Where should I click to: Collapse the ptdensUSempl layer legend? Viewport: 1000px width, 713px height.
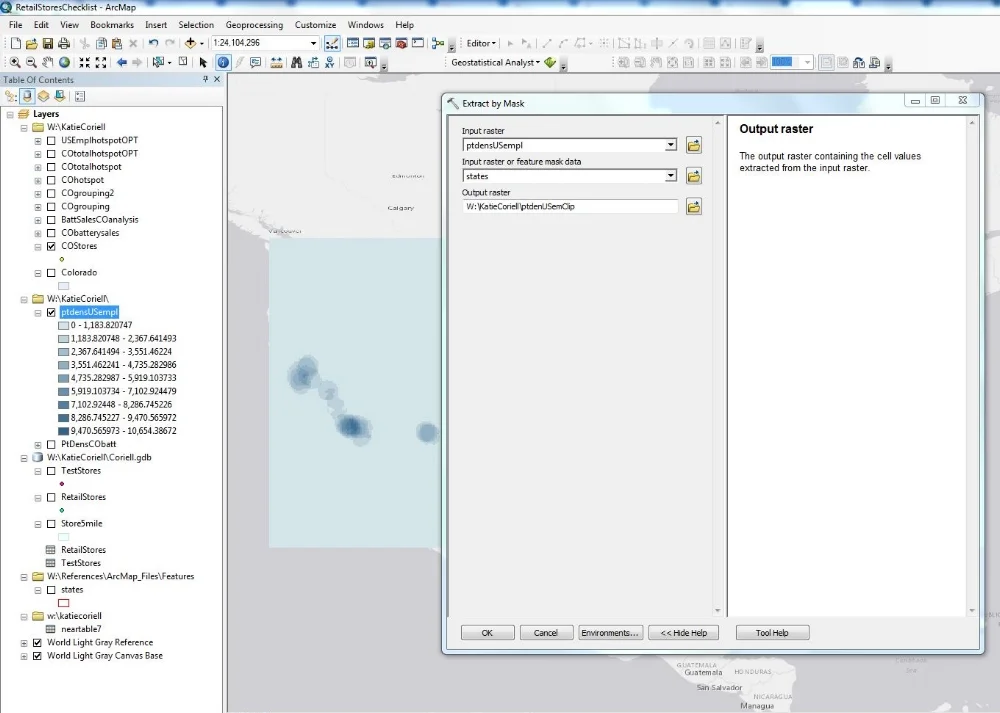pyautogui.click(x=38, y=312)
